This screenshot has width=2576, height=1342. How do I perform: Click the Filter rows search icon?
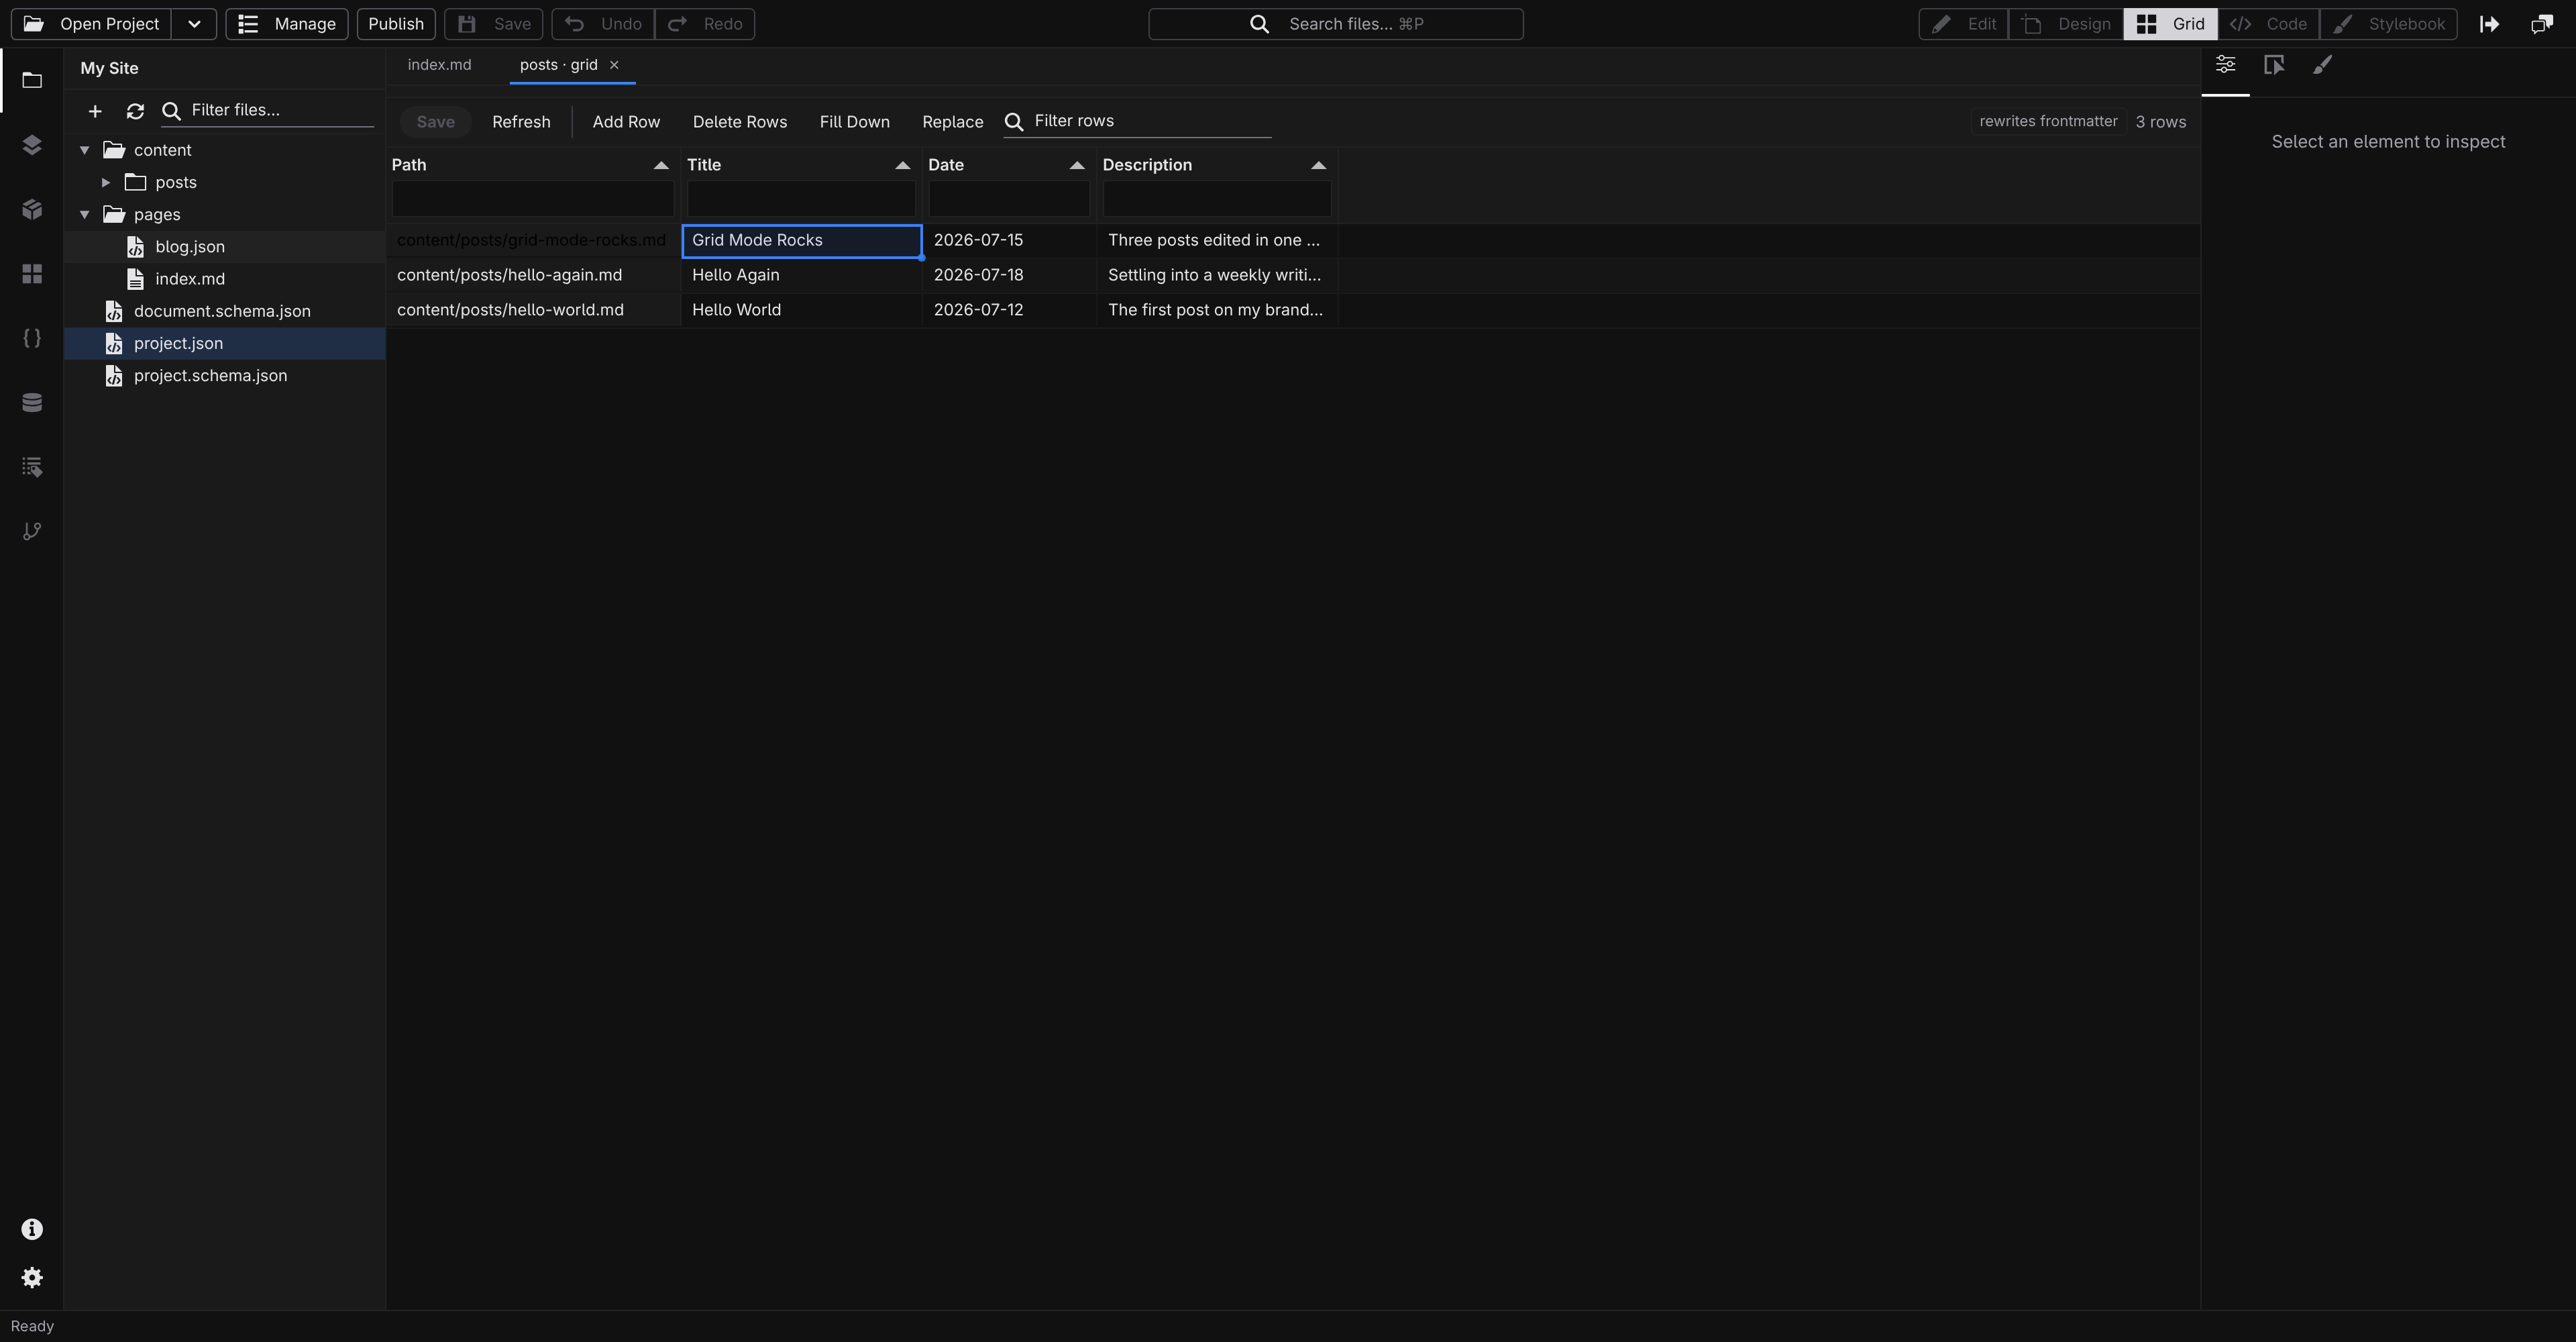pos(1014,122)
